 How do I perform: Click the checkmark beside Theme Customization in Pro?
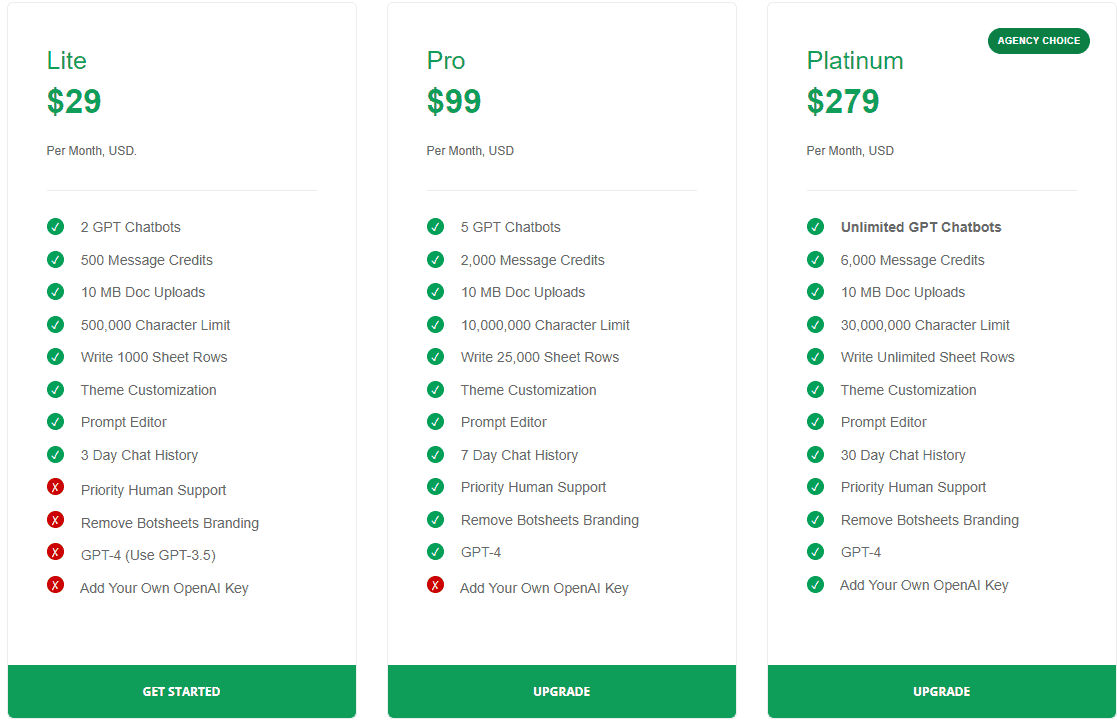point(436,390)
